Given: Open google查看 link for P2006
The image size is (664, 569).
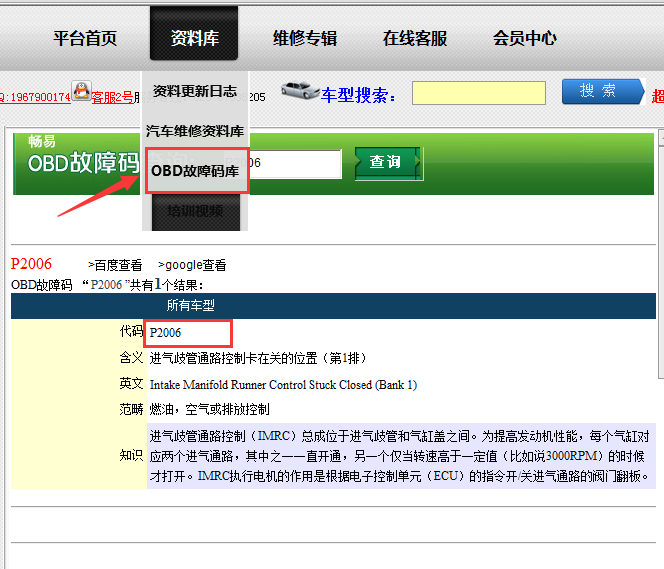Looking at the screenshot, I should [192, 265].
